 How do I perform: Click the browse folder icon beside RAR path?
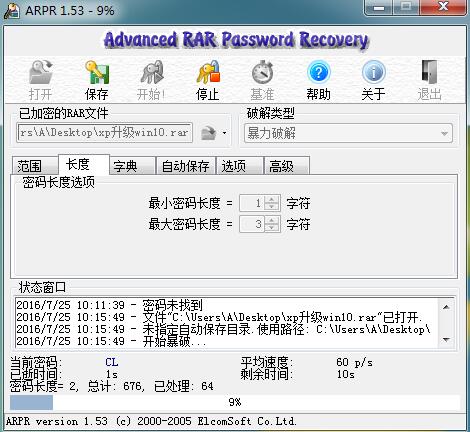click(x=209, y=133)
